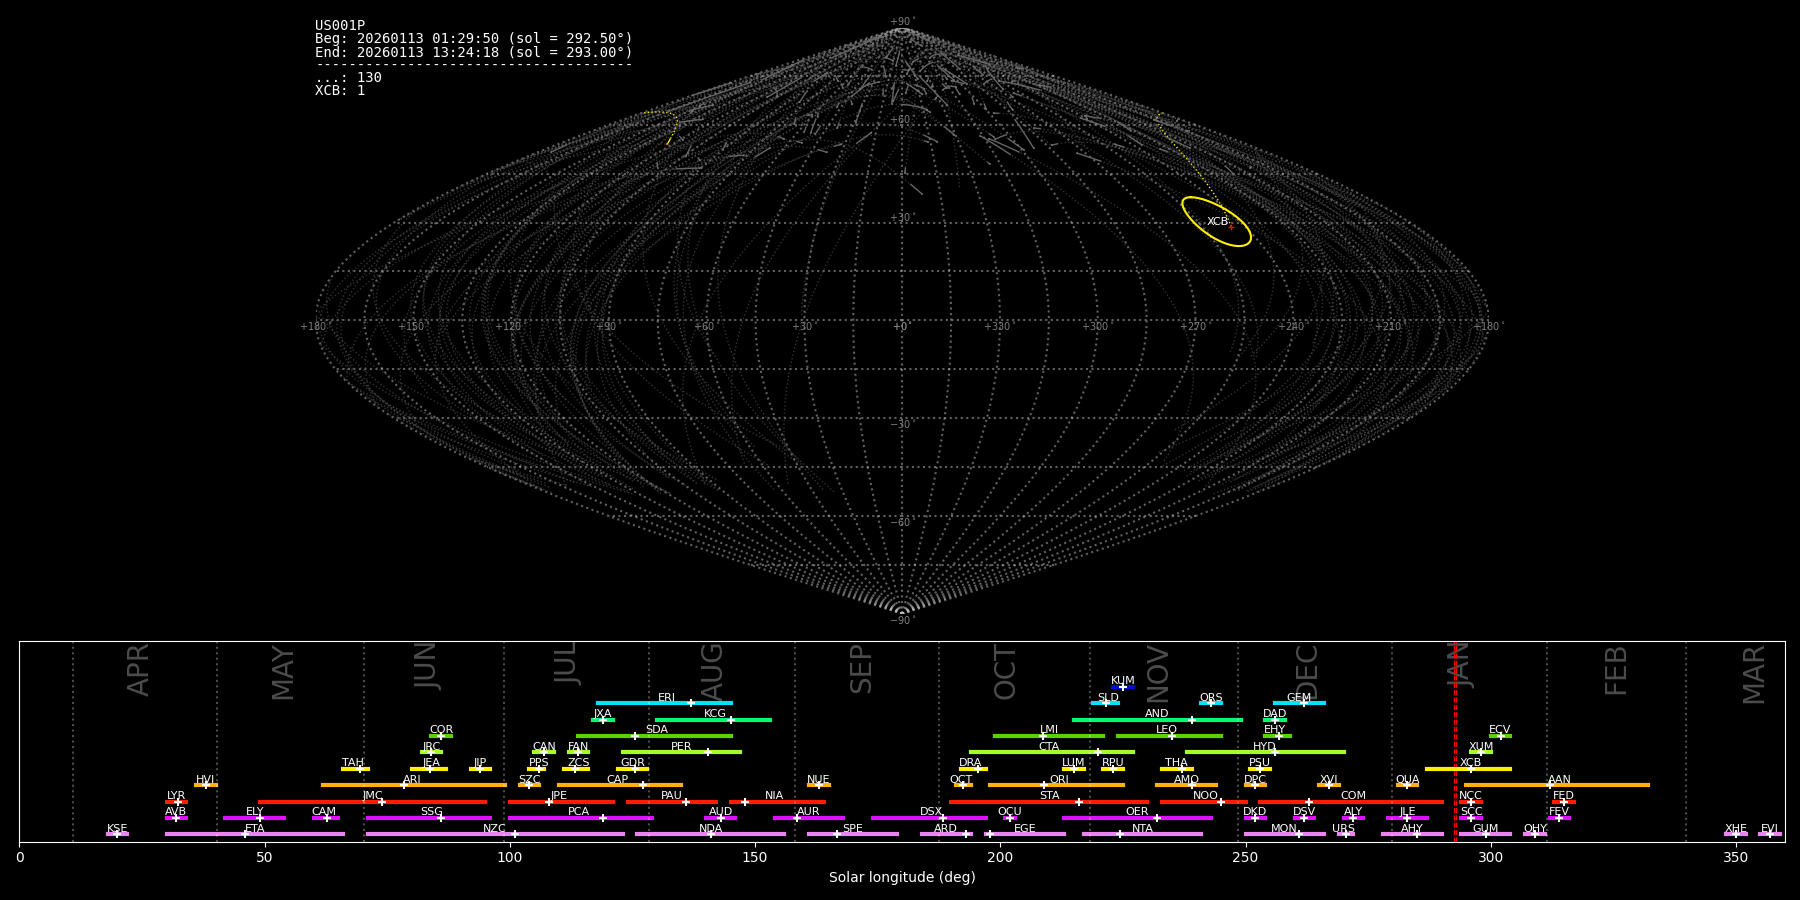Click the 350 tick on the solar longitude axis
Image resolution: width=1800 pixels, height=900 pixels.
1735,858
